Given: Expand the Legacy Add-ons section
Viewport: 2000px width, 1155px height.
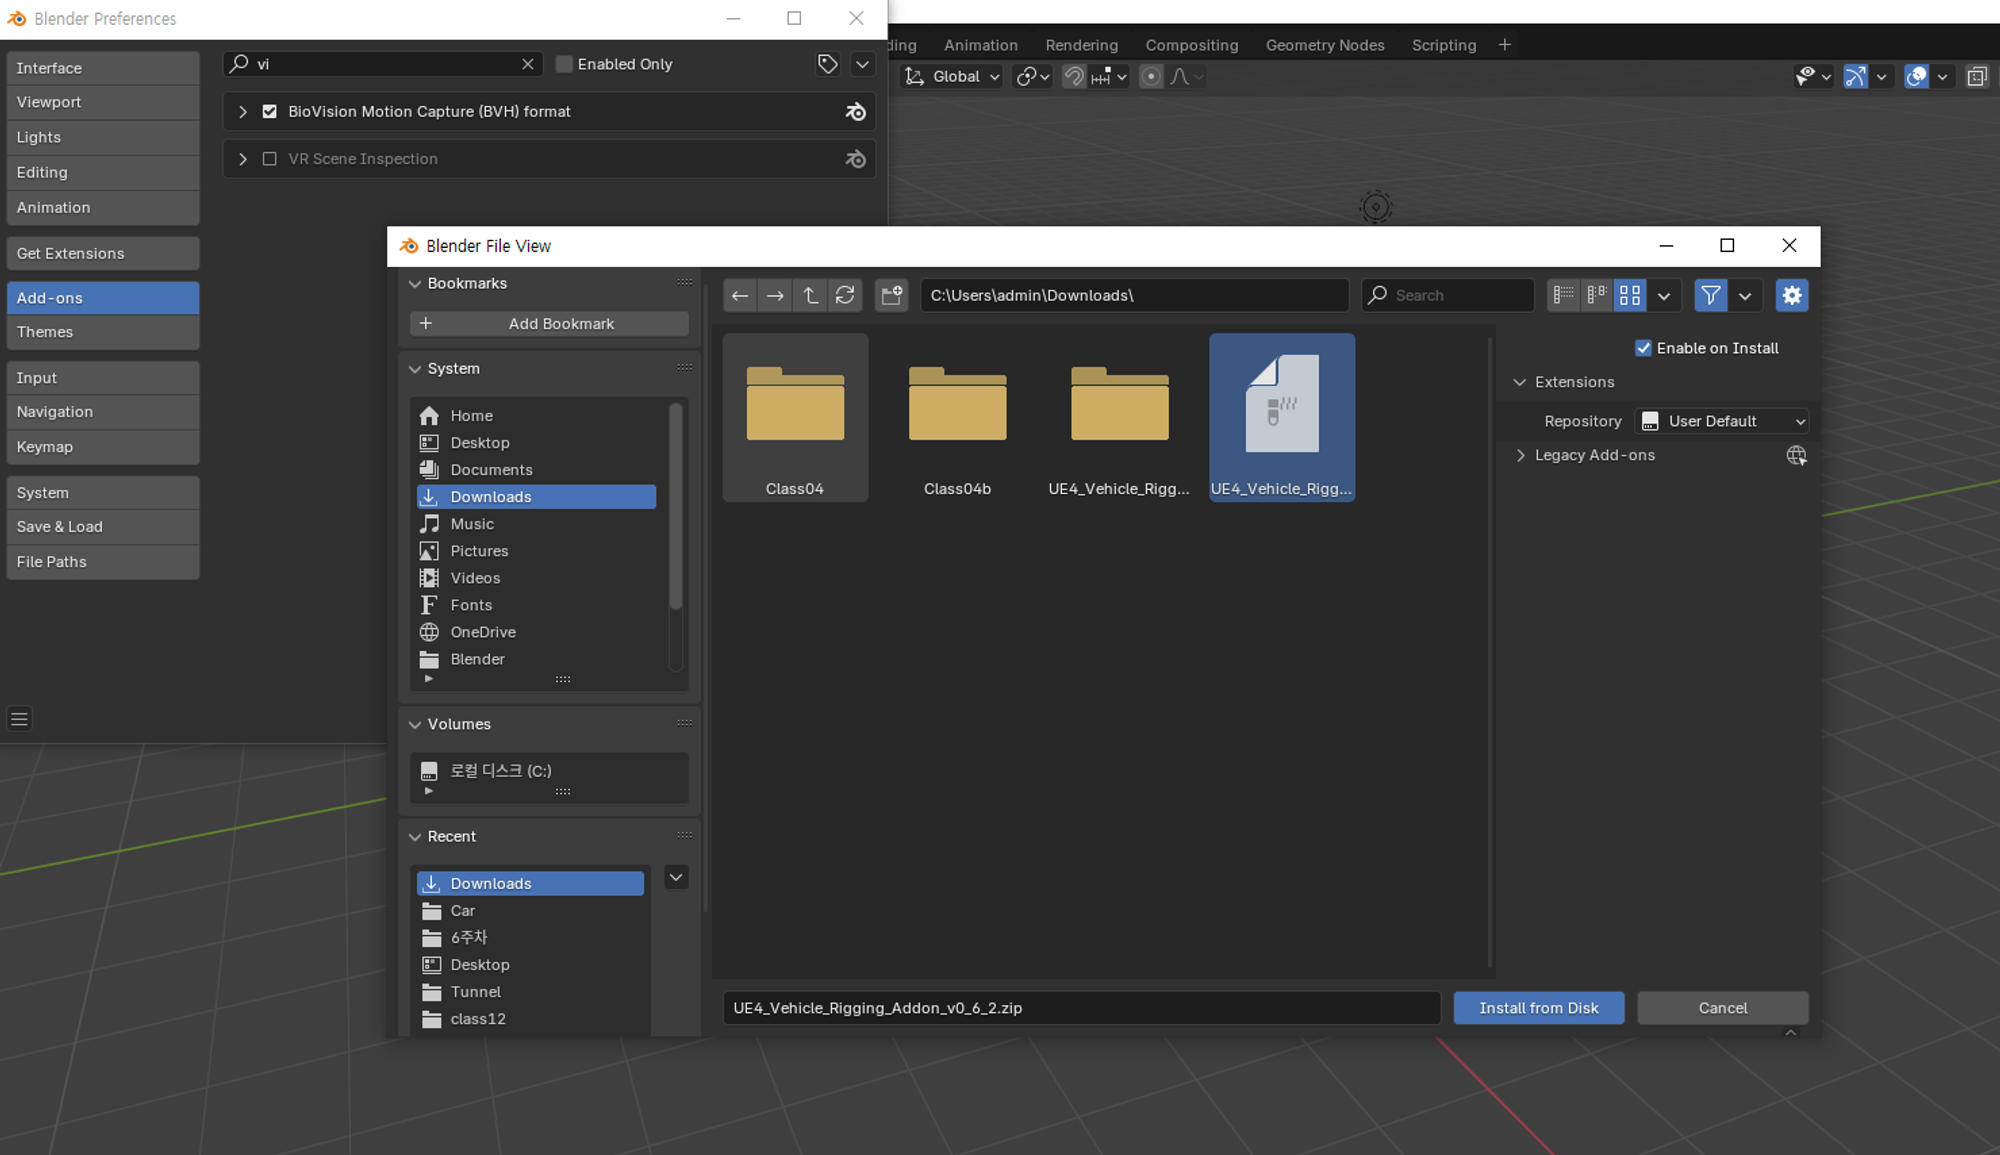Looking at the screenshot, I should (1520, 455).
